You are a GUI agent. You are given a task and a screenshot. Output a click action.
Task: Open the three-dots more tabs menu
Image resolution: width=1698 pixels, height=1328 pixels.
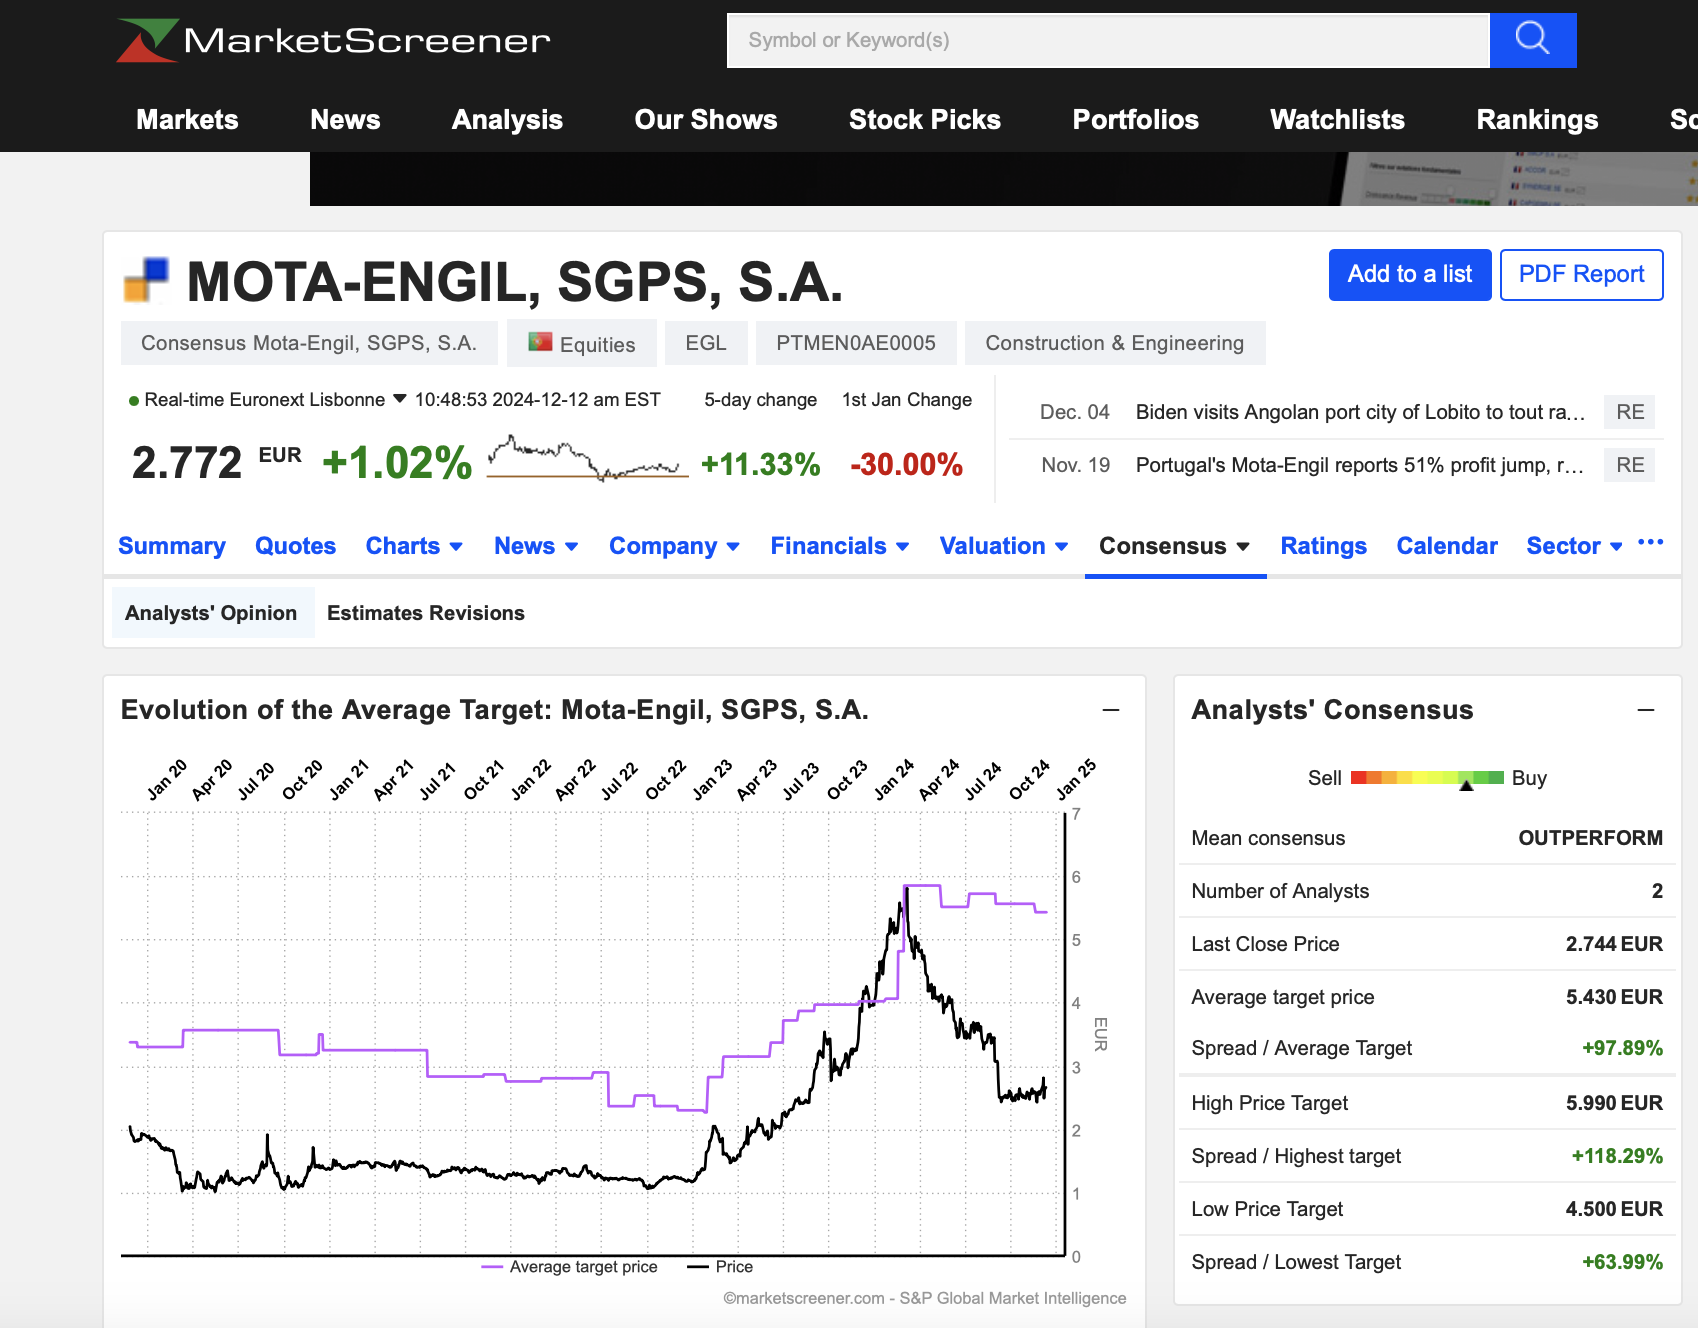pos(1650,543)
